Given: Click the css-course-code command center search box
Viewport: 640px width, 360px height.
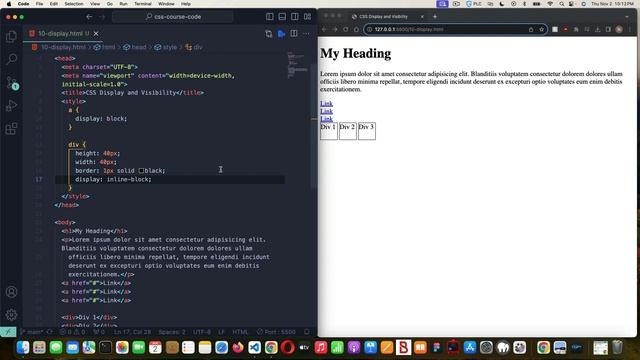Looking at the screenshot, I should (173, 17).
